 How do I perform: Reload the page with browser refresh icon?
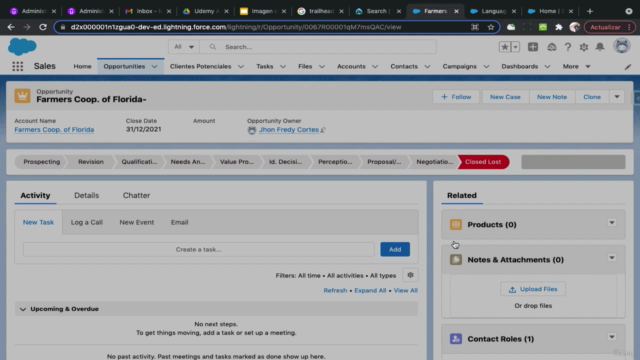pos(43,27)
